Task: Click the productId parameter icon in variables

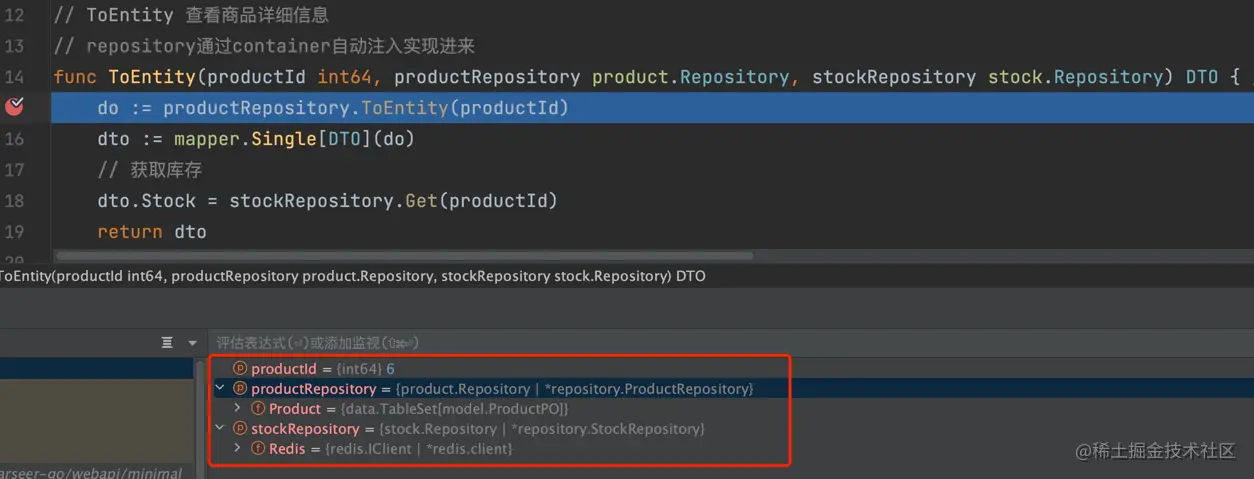Action: click(240, 369)
